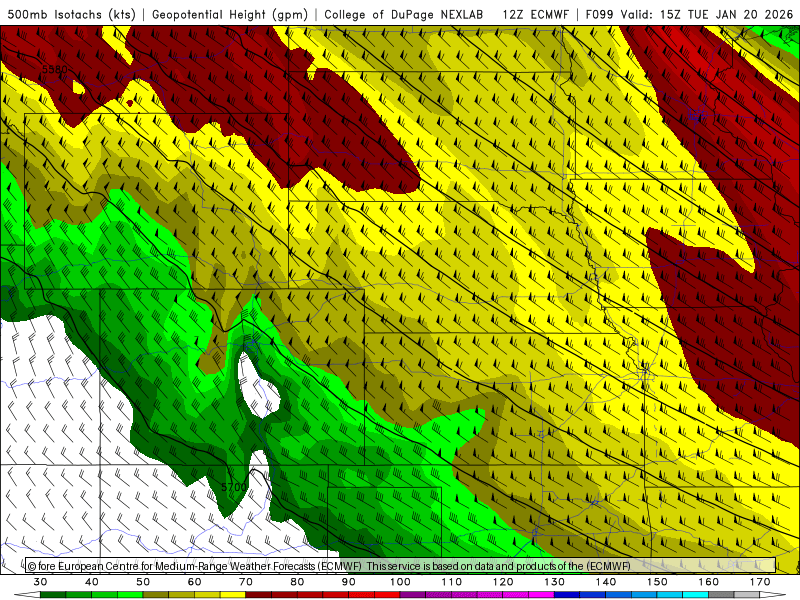Click the 120 value on the color scale
The width and height of the screenshot is (800, 600).
click(x=503, y=582)
